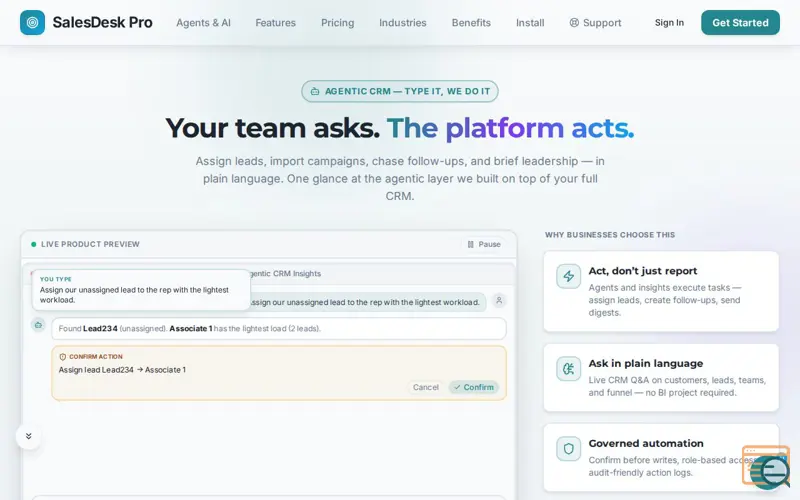Viewport: 800px width, 500px height.
Task: Click the Assign lead Lead234 → Associate 1 text
Action: (122, 370)
